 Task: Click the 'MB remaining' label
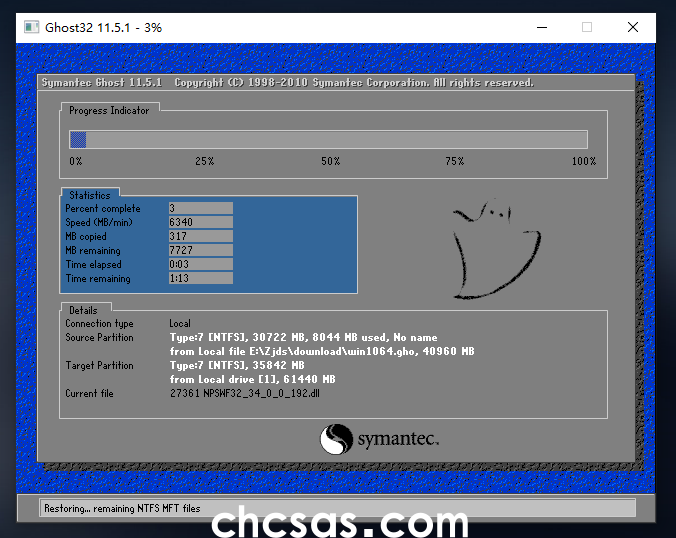pos(93,250)
